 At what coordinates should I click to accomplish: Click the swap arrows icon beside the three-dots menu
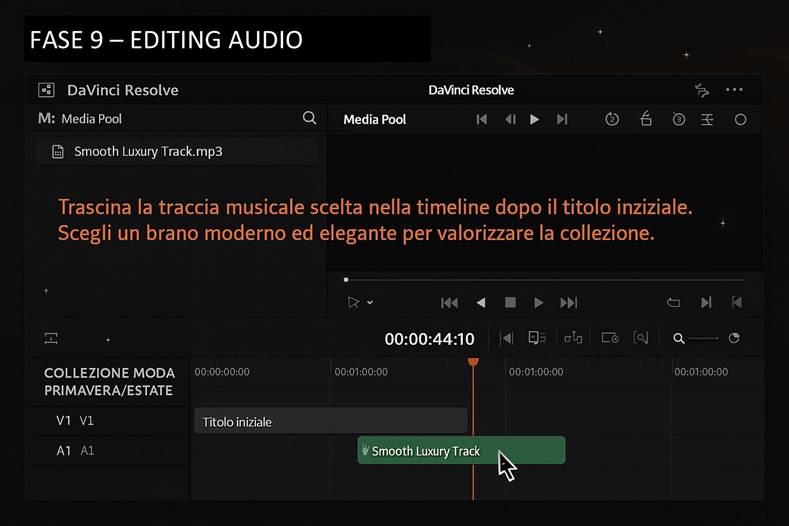[702, 90]
